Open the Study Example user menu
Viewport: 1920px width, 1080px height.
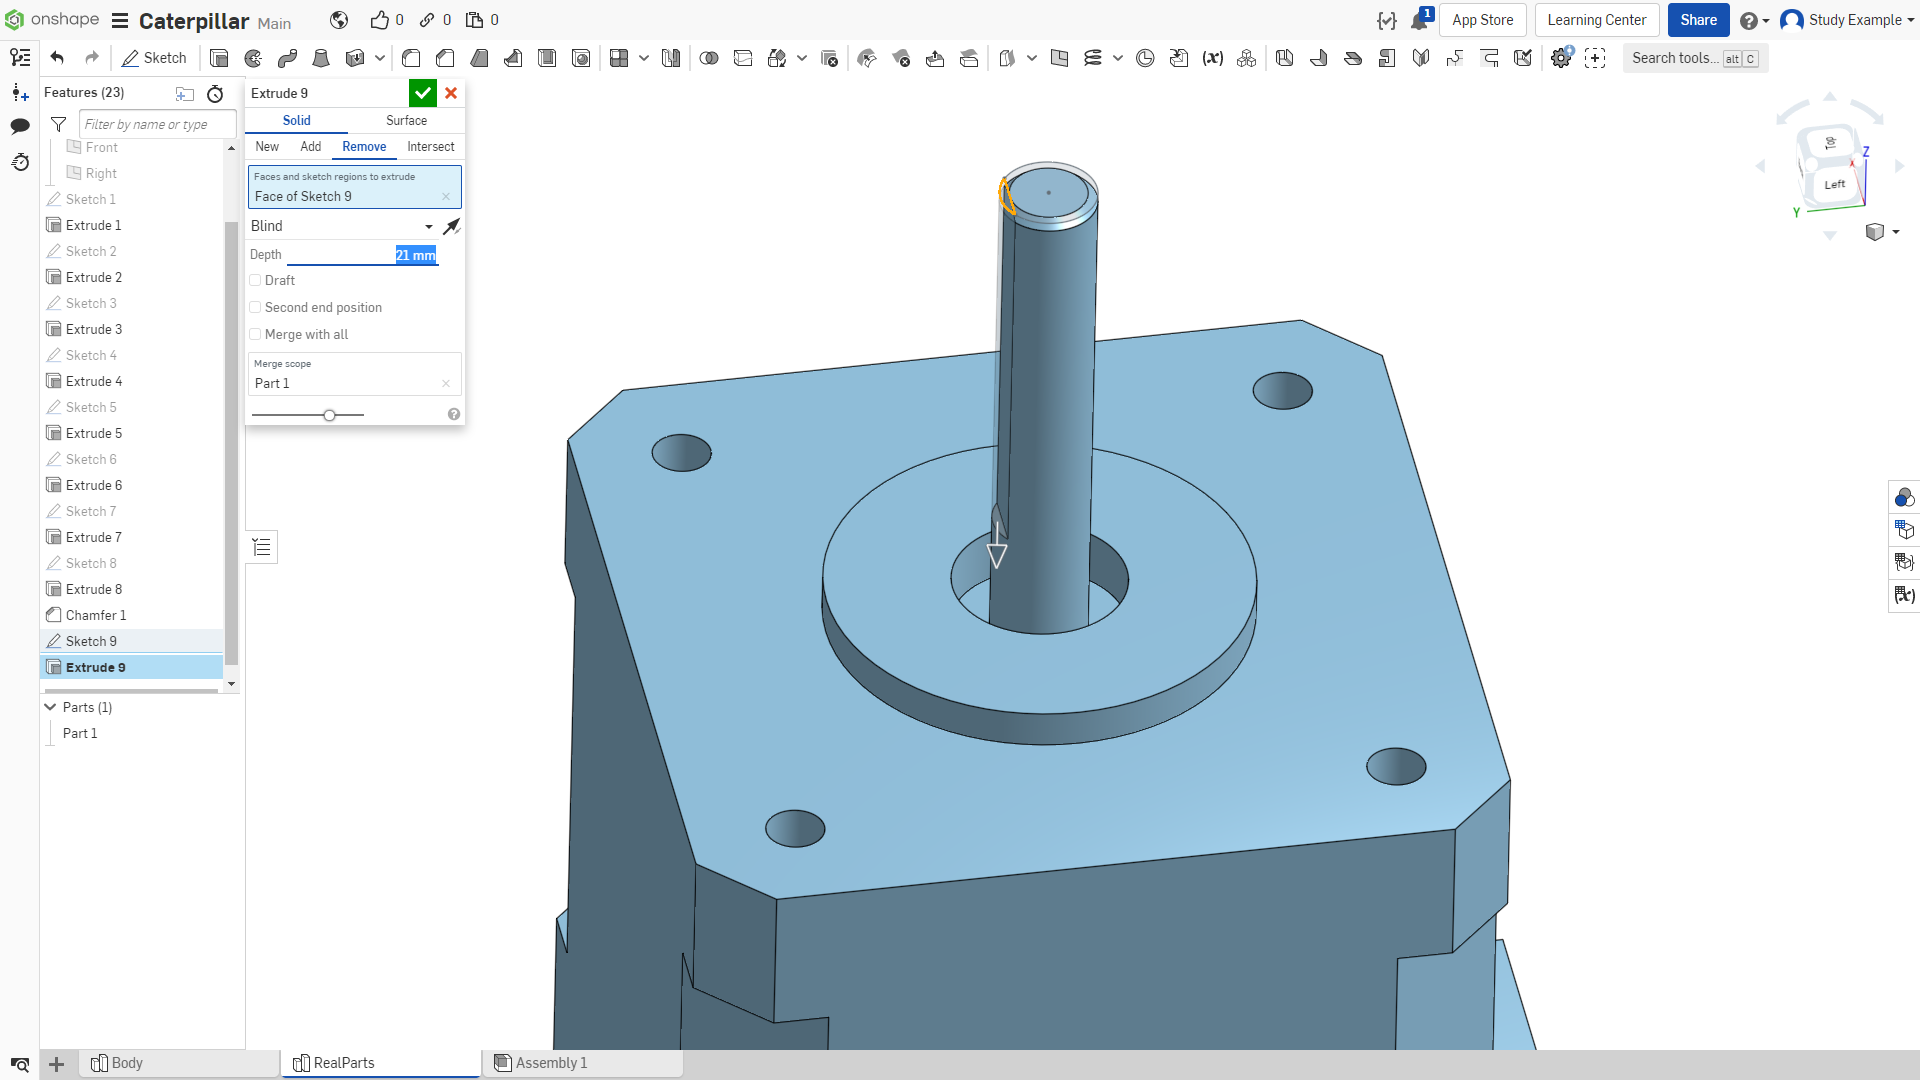pos(1848,20)
